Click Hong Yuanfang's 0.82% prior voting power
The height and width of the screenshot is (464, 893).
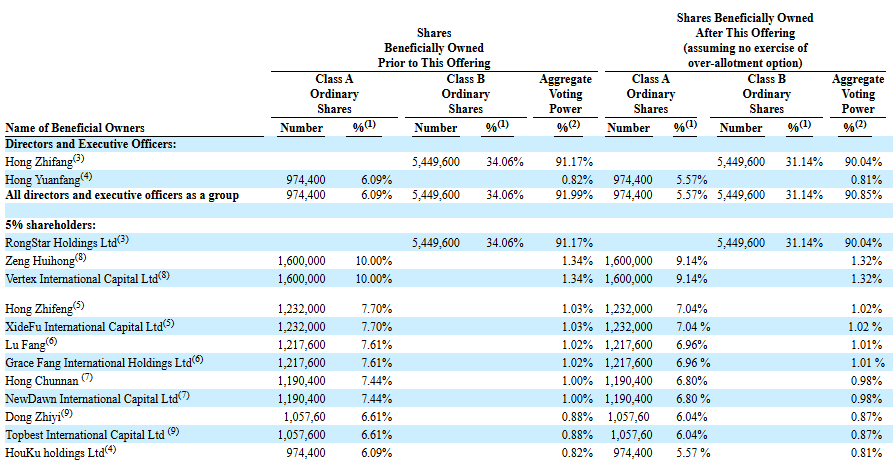pos(577,180)
